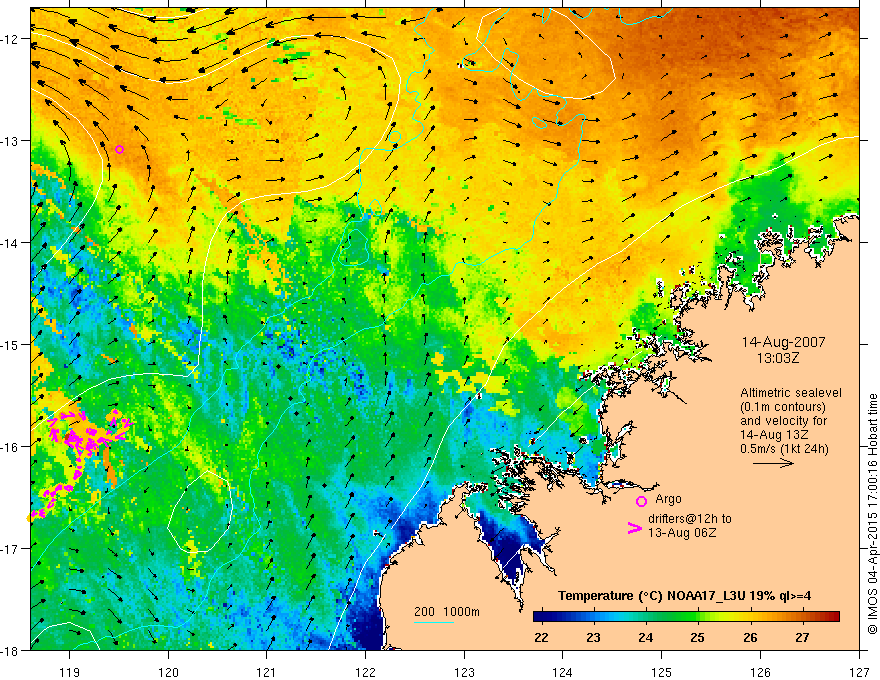Click the 'Argo' legend label
Screen dimensions: 880x680
coord(668,499)
